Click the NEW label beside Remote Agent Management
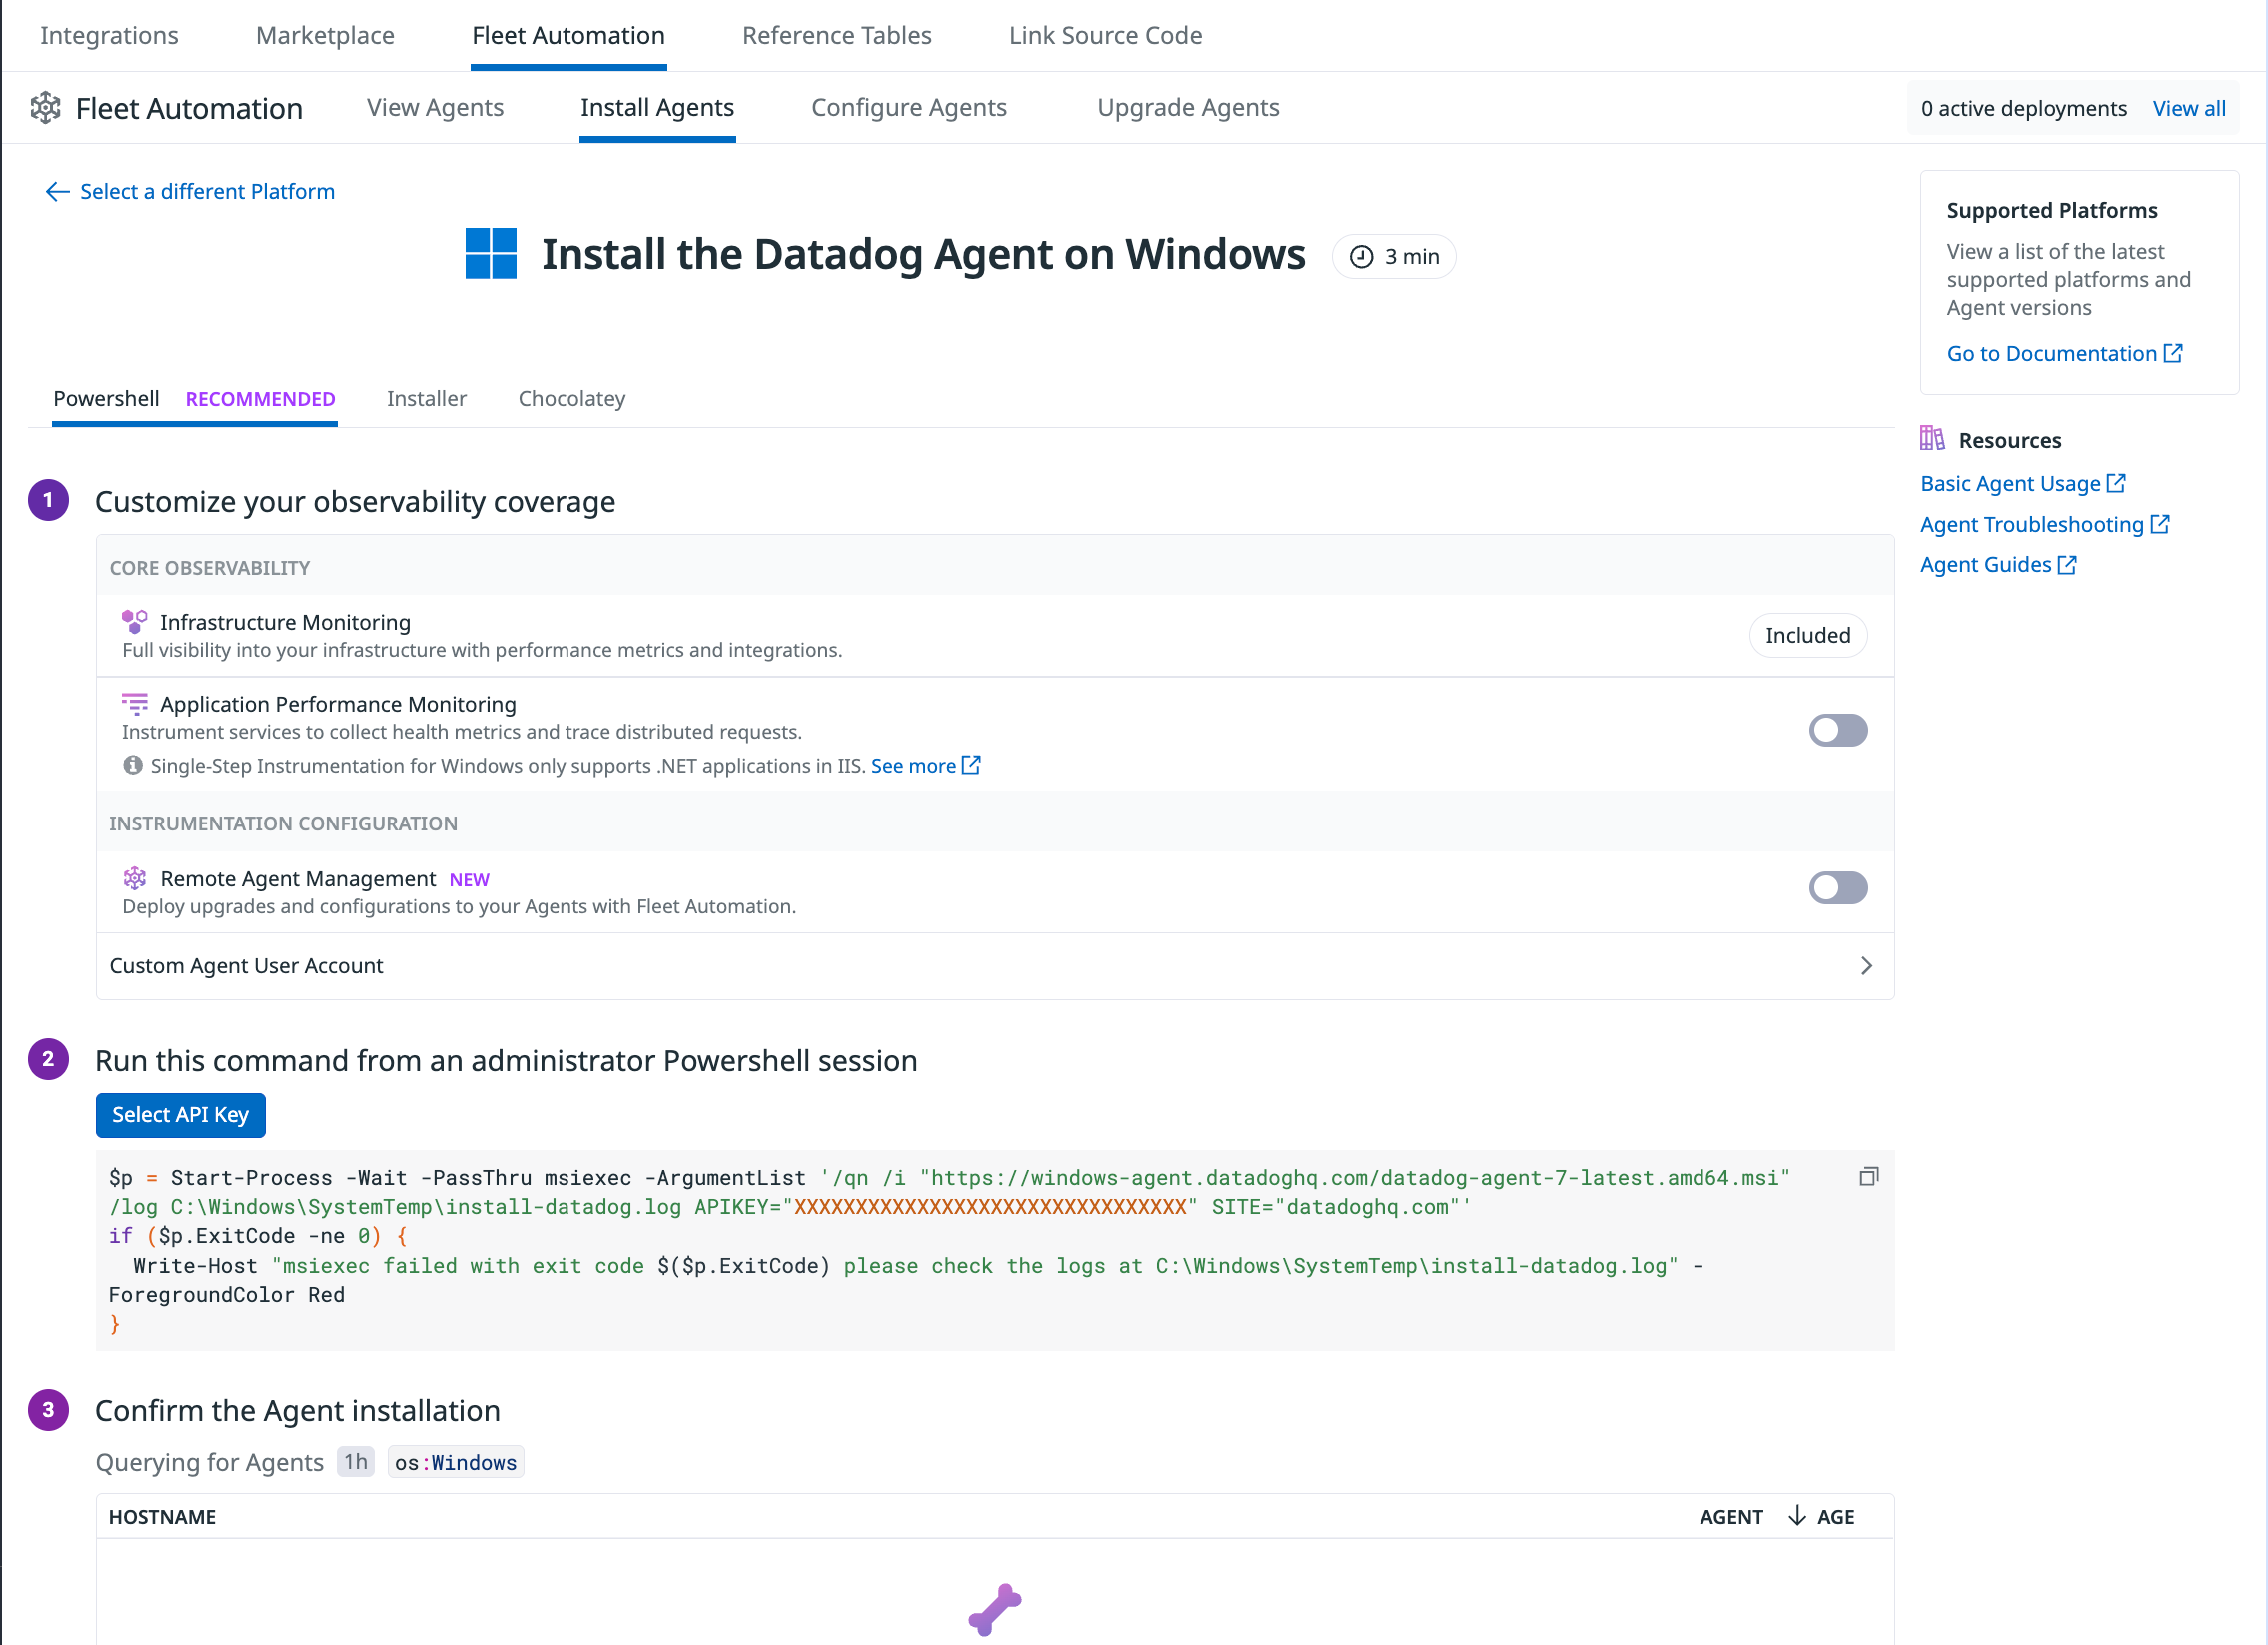Image resolution: width=2268 pixels, height=1645 pixels. (469, 880)
